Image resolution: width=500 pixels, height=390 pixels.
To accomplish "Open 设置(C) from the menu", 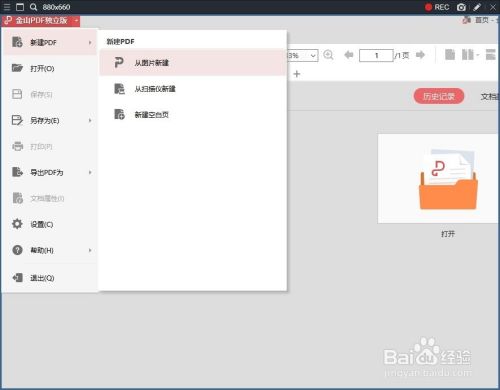I will click(x=50, y=224).
